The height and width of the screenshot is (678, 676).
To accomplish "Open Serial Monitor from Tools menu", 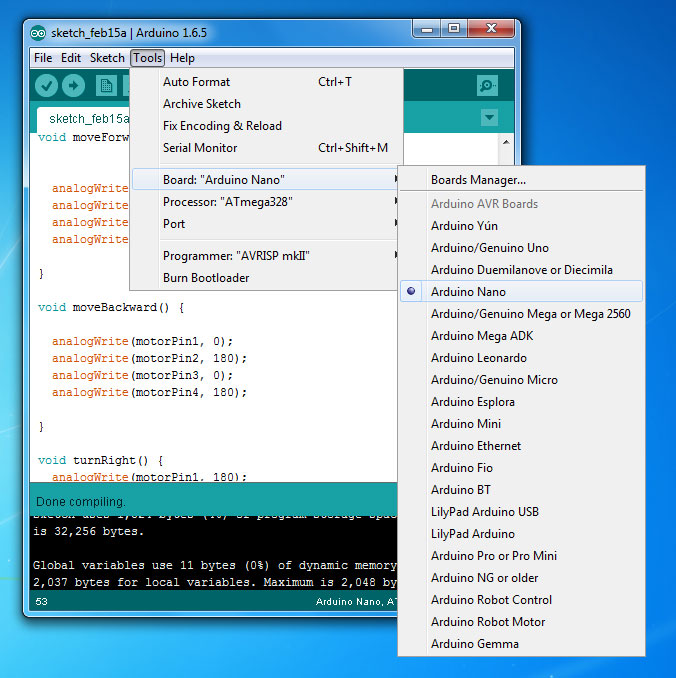I will [265, 148].
